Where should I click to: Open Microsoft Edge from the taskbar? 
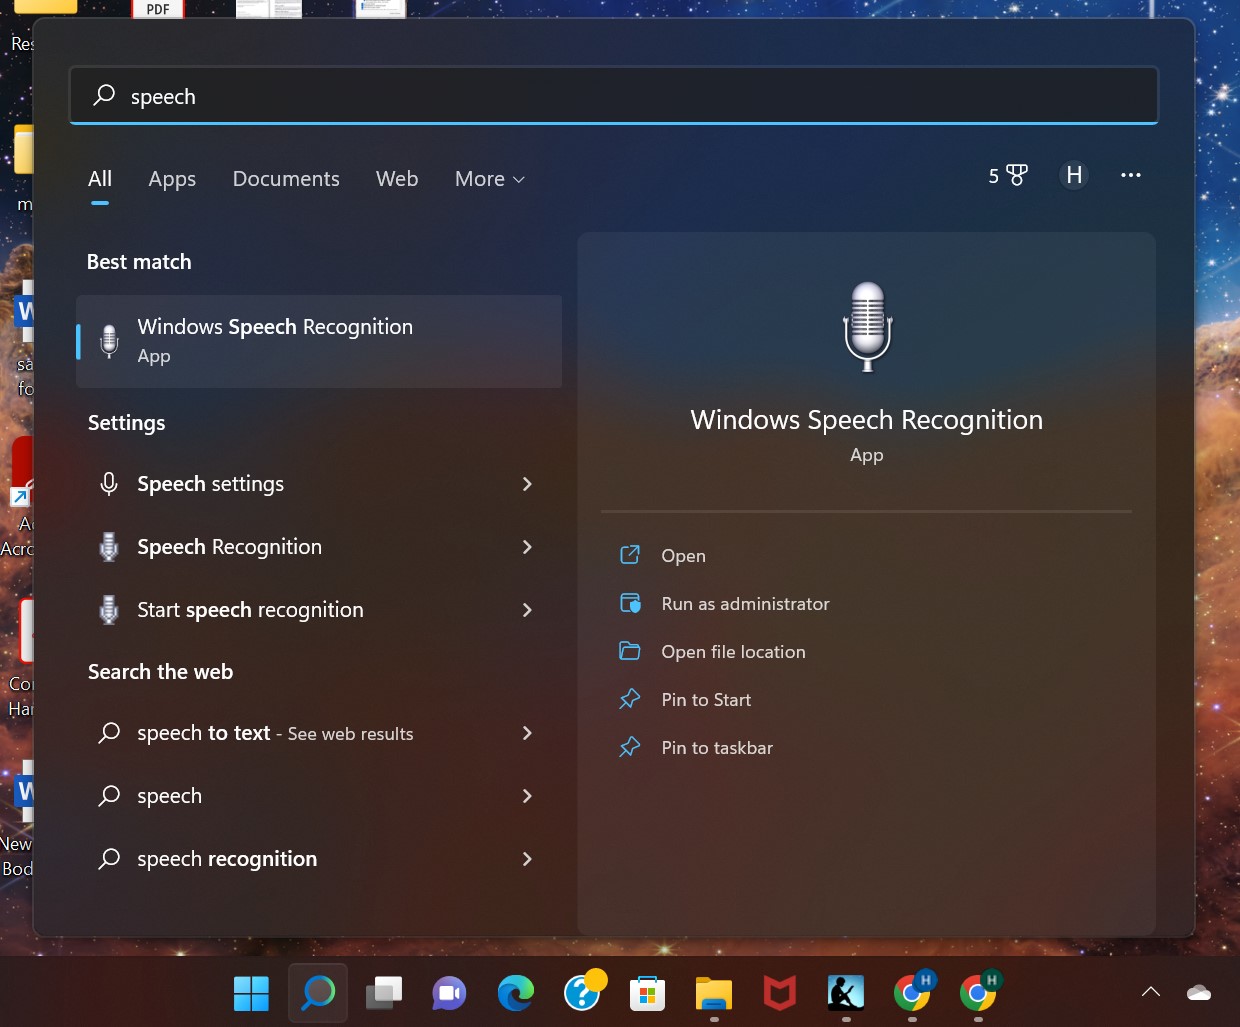tap(515, 993)
